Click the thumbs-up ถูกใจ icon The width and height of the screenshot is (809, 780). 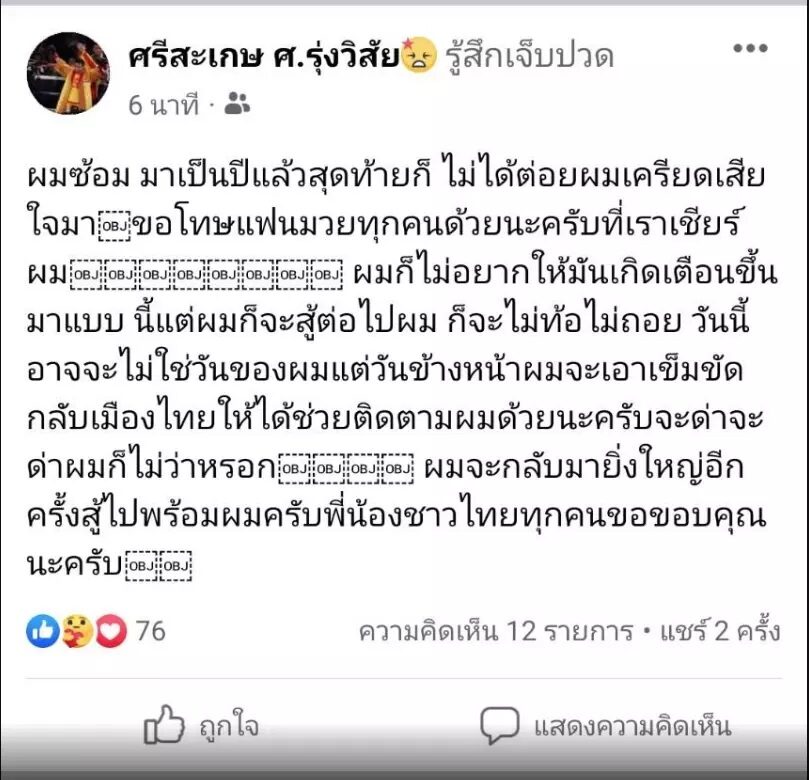[164, 724]
